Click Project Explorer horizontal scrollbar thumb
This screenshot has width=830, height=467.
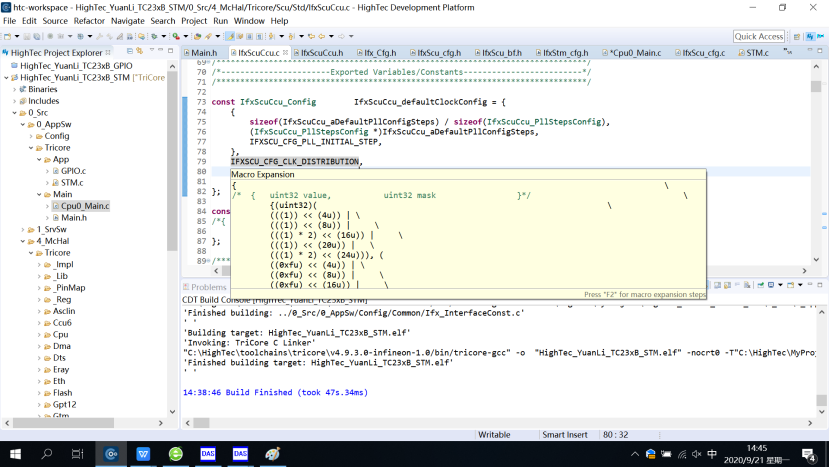64,423
